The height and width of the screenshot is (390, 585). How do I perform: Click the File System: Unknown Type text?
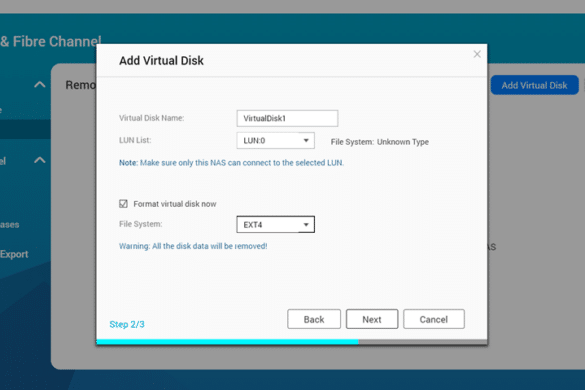[x=379, y=142]
